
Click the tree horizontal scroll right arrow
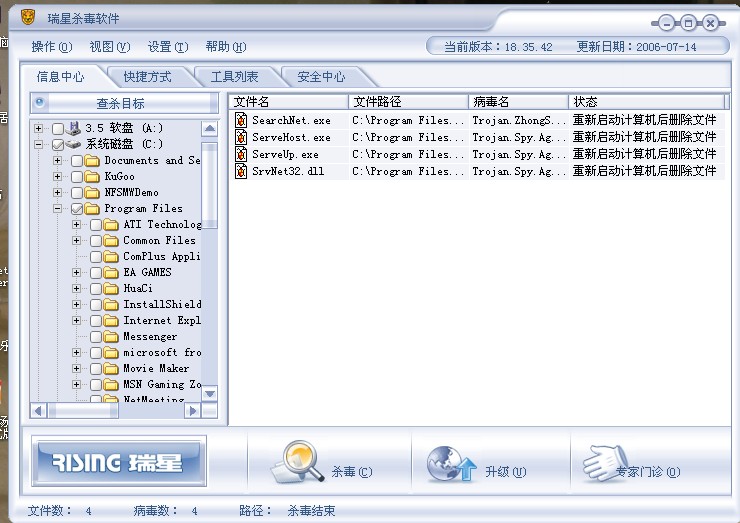tap(192, 411)
